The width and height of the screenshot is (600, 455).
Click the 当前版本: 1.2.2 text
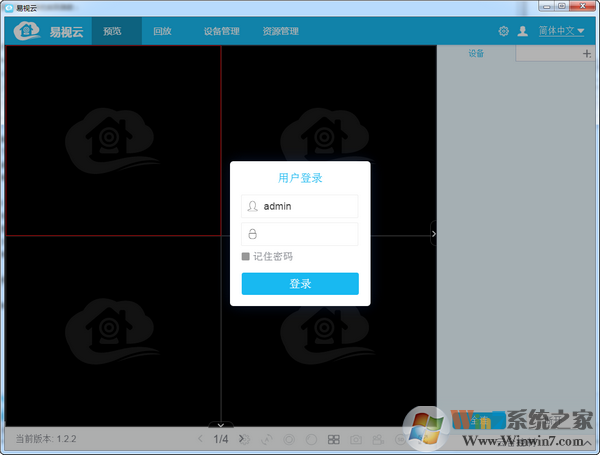point(46,439)
